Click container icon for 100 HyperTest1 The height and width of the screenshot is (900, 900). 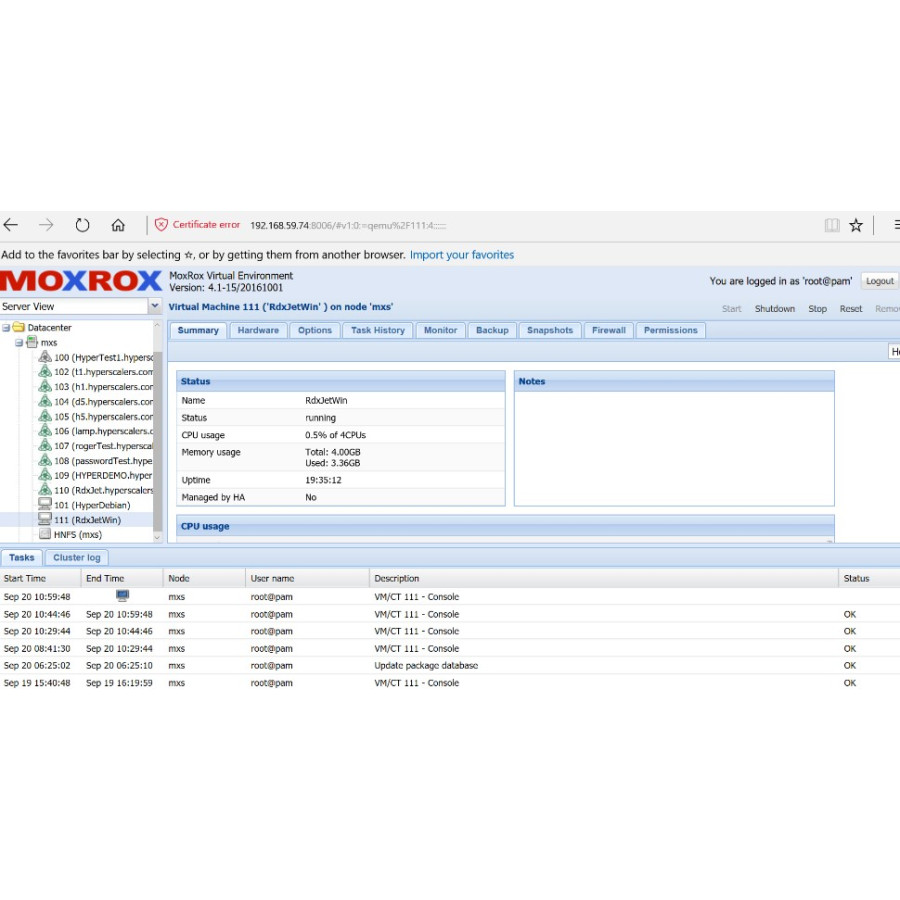tap(45, 357)
